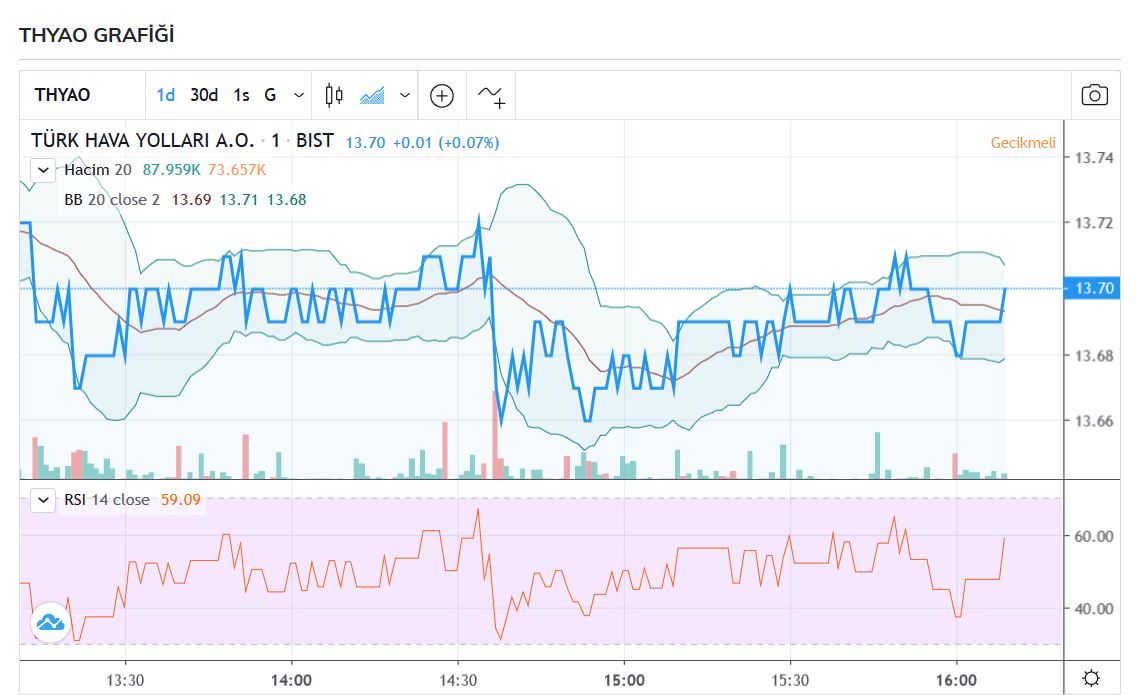This screenshot has height=695, width=1139.
Task: Select the 30d interval
Action: click(x=204, y=95)
